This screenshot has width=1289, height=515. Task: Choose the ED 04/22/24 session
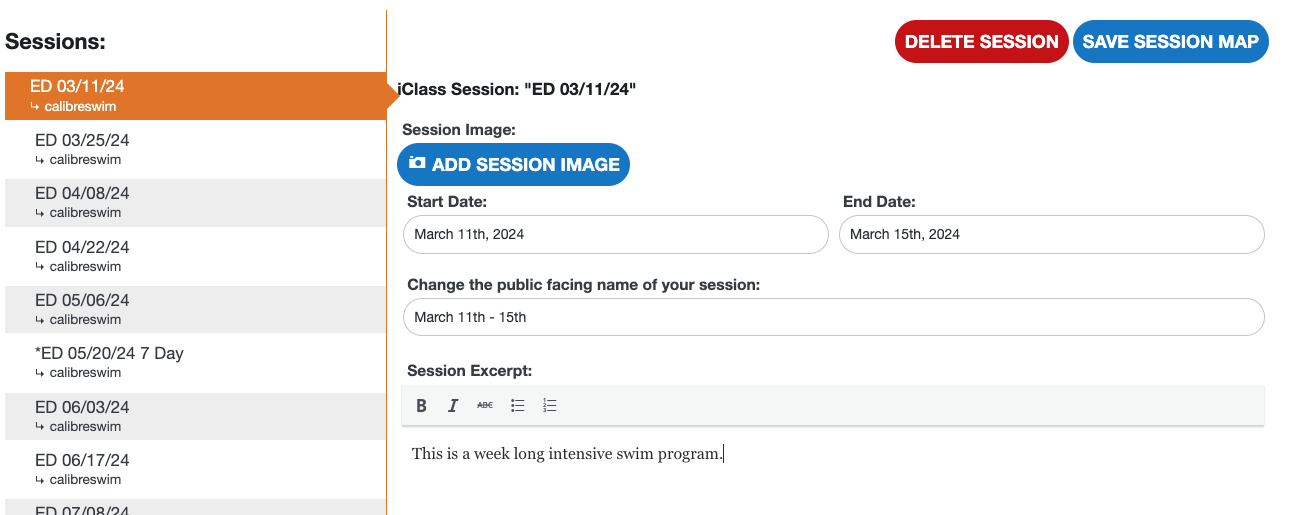pyautogui.click(x=195, y=256)
